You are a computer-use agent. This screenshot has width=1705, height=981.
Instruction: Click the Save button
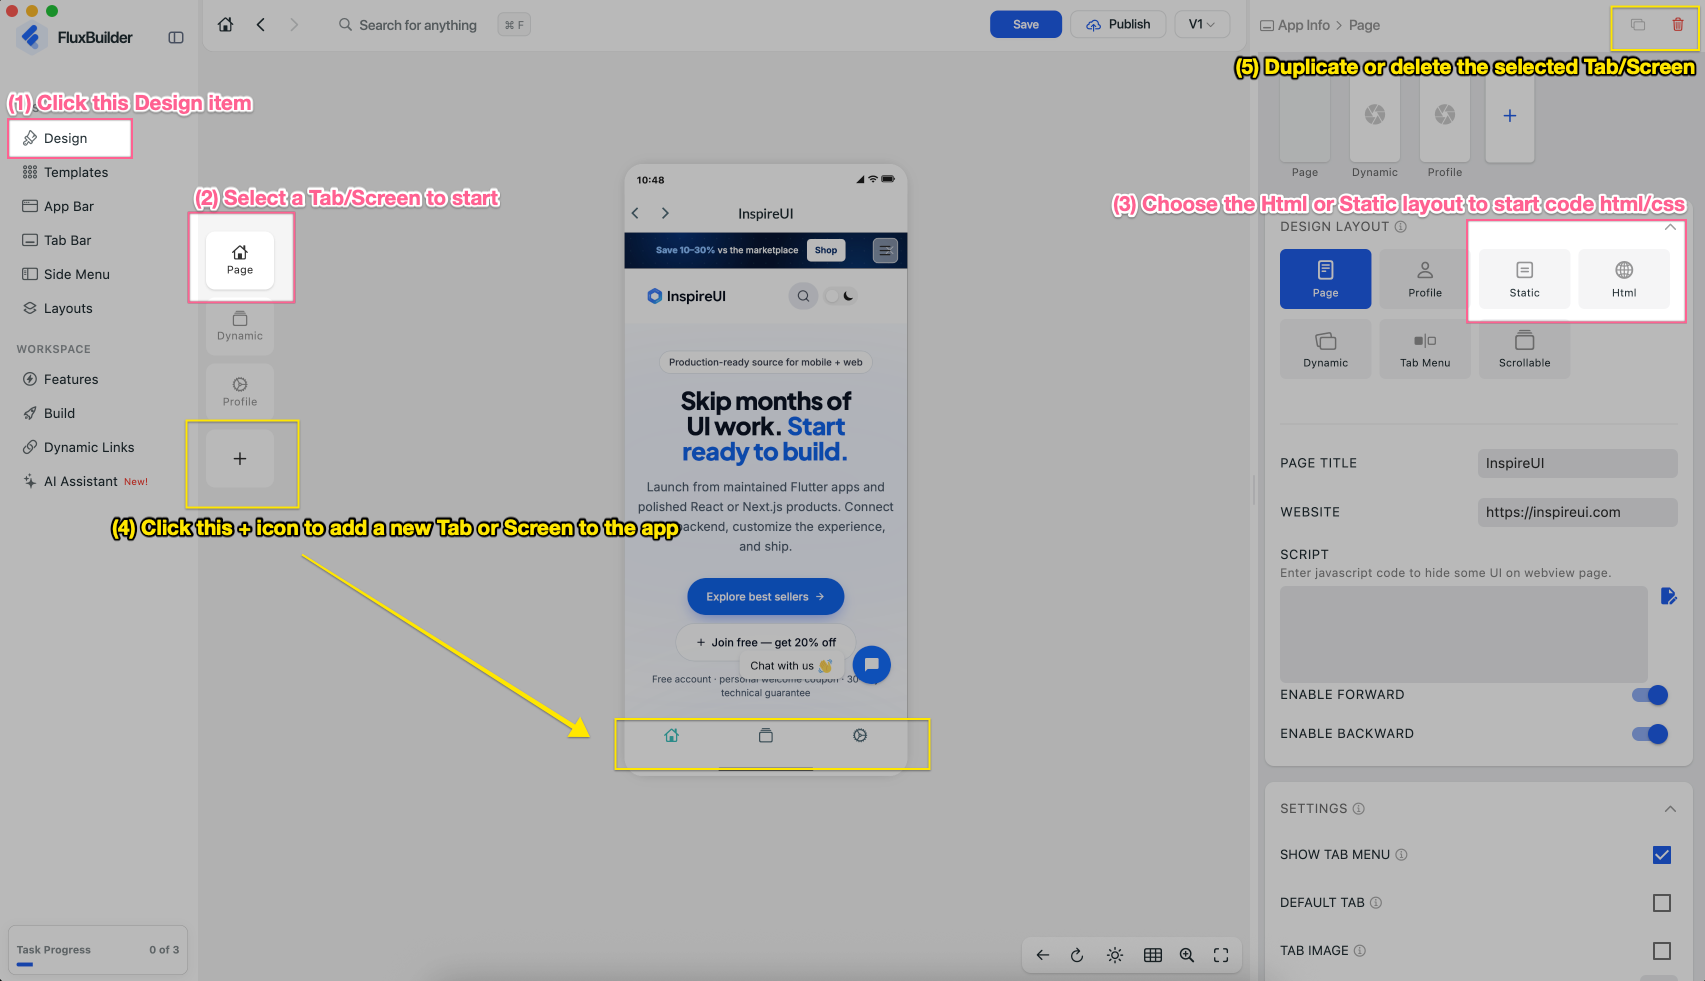[x=1026, y=25]
